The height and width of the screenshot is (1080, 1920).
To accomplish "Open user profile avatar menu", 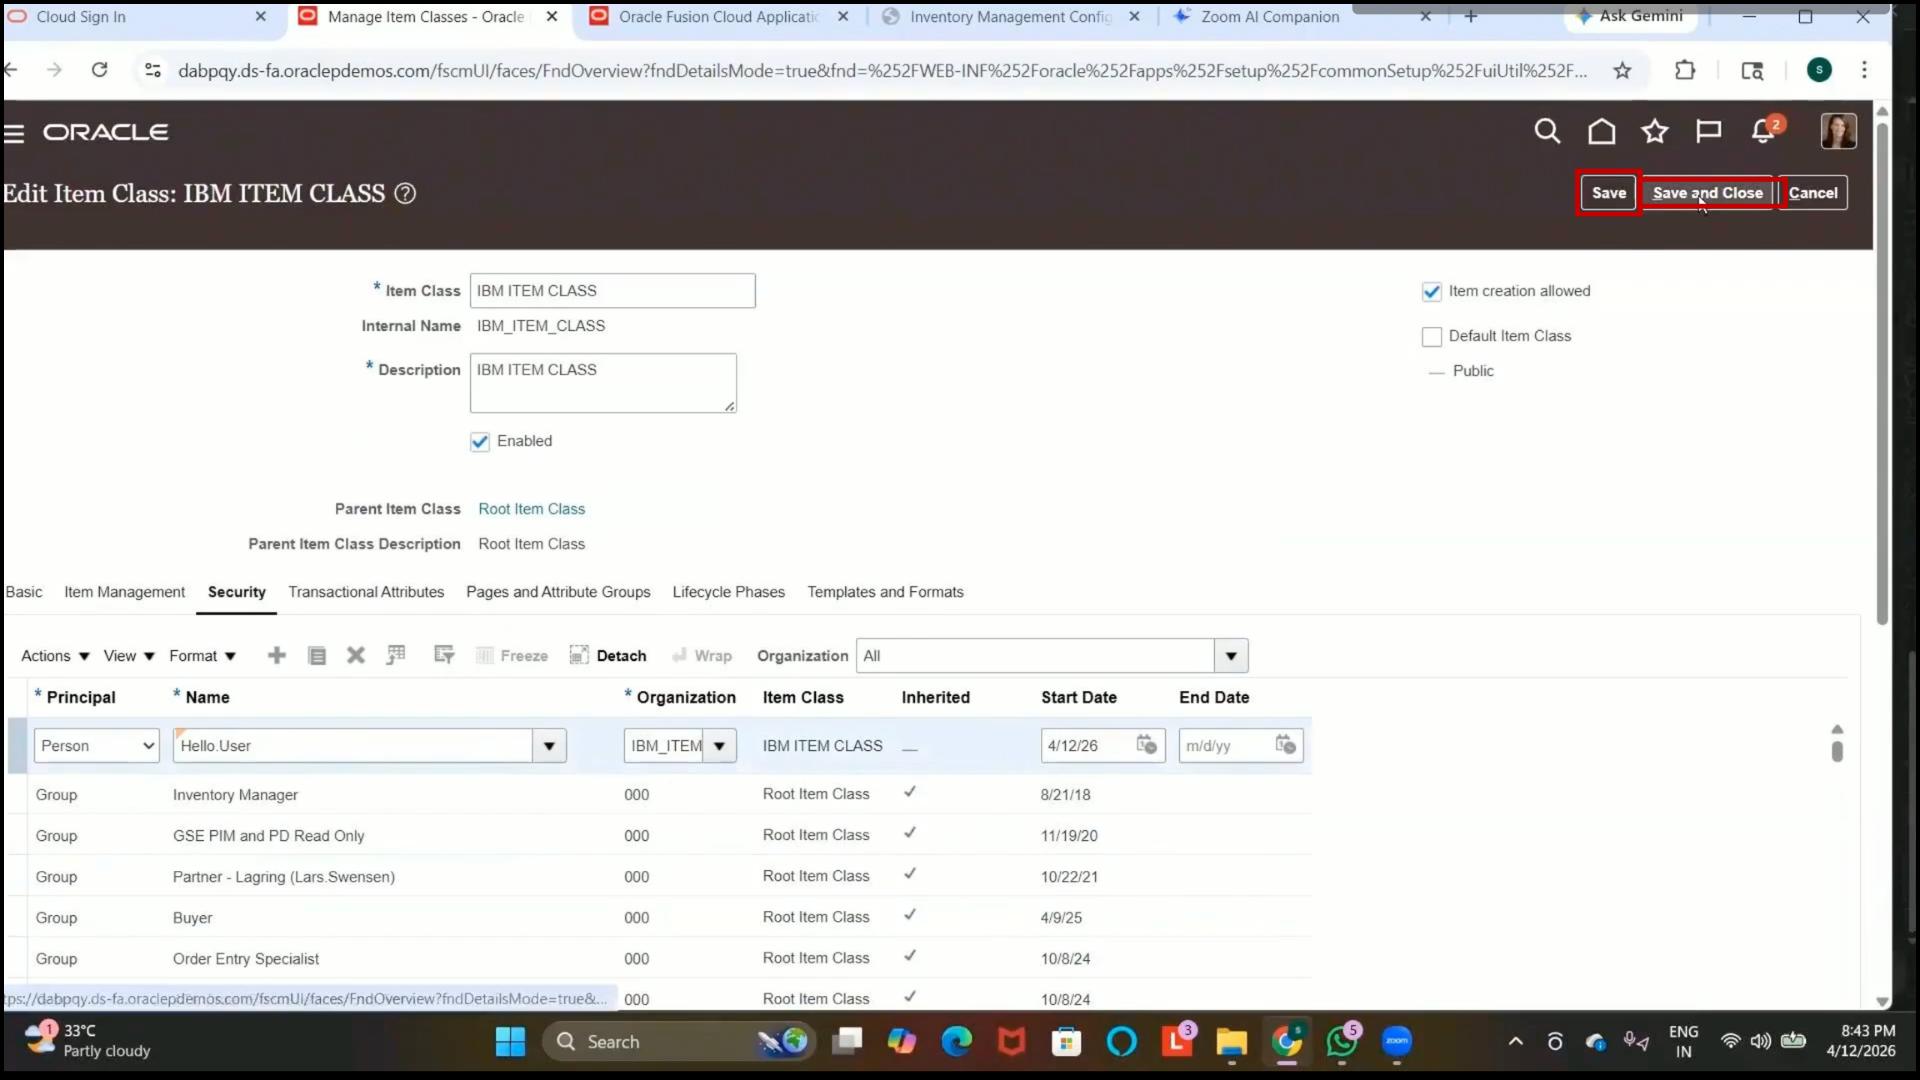I will point(1838,131).
